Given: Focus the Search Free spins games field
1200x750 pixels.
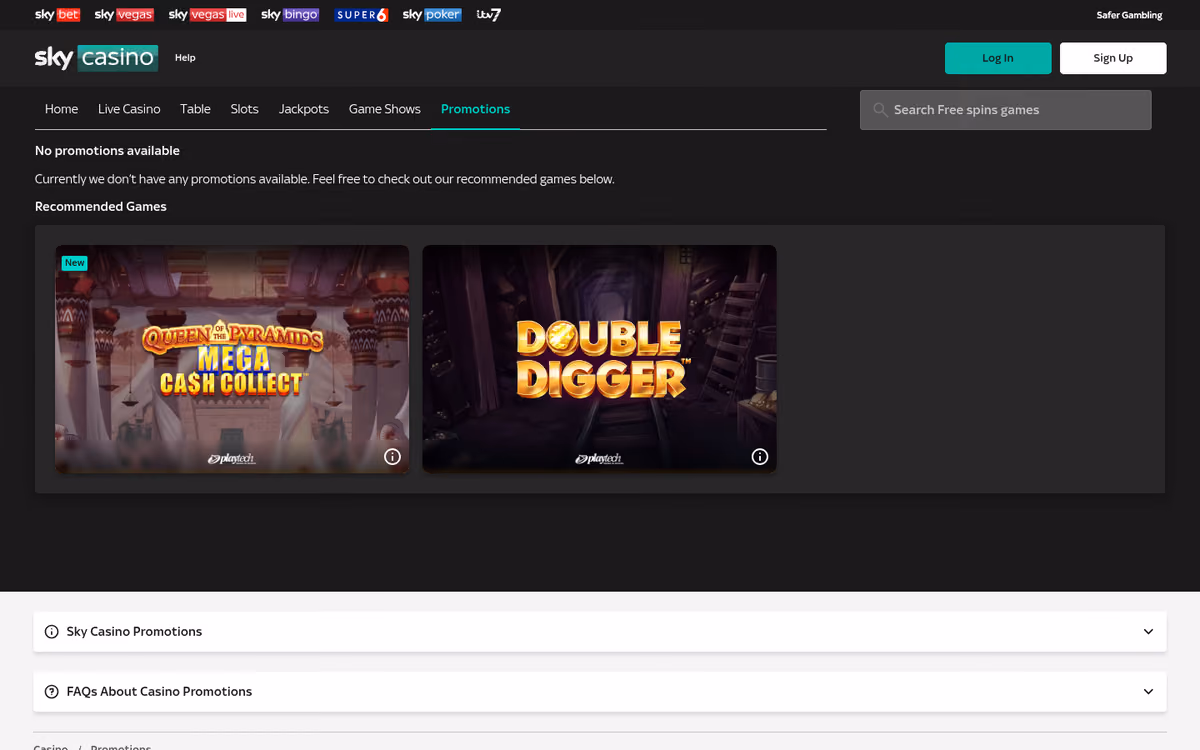Looking at the screenshot, I should point(1005,110).
